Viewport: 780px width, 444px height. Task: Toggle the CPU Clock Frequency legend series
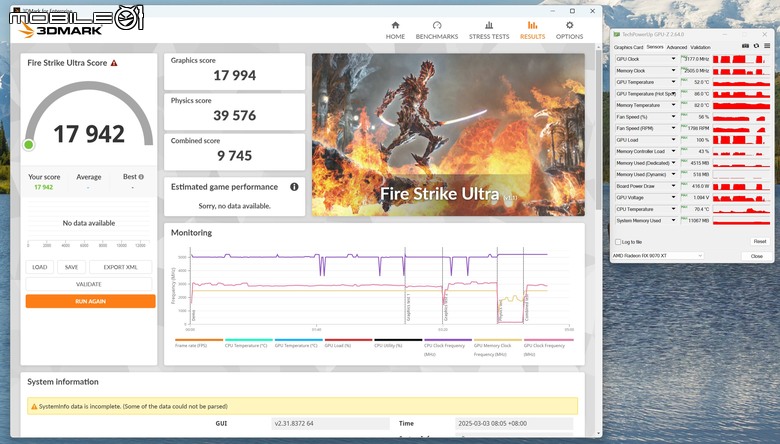[448, 348]
